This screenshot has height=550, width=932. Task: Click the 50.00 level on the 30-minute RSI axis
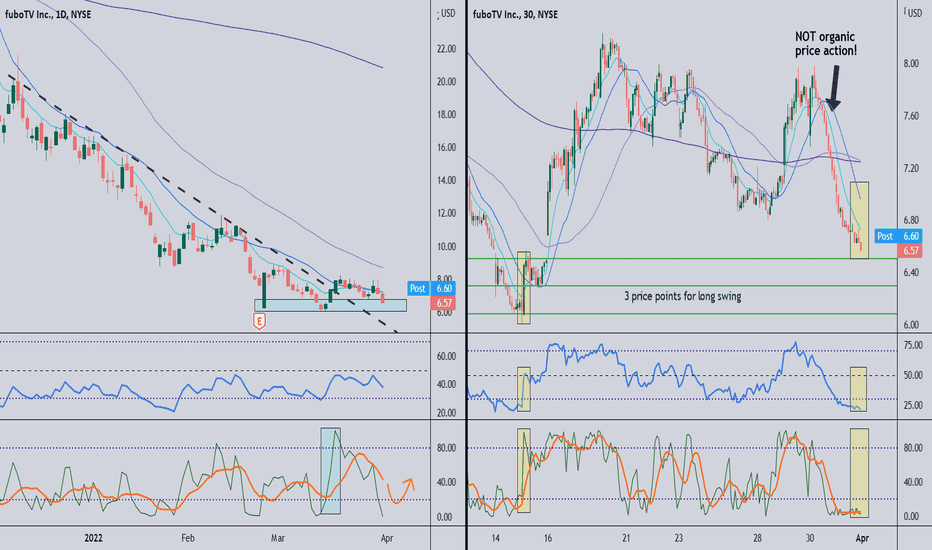[913, 375]
